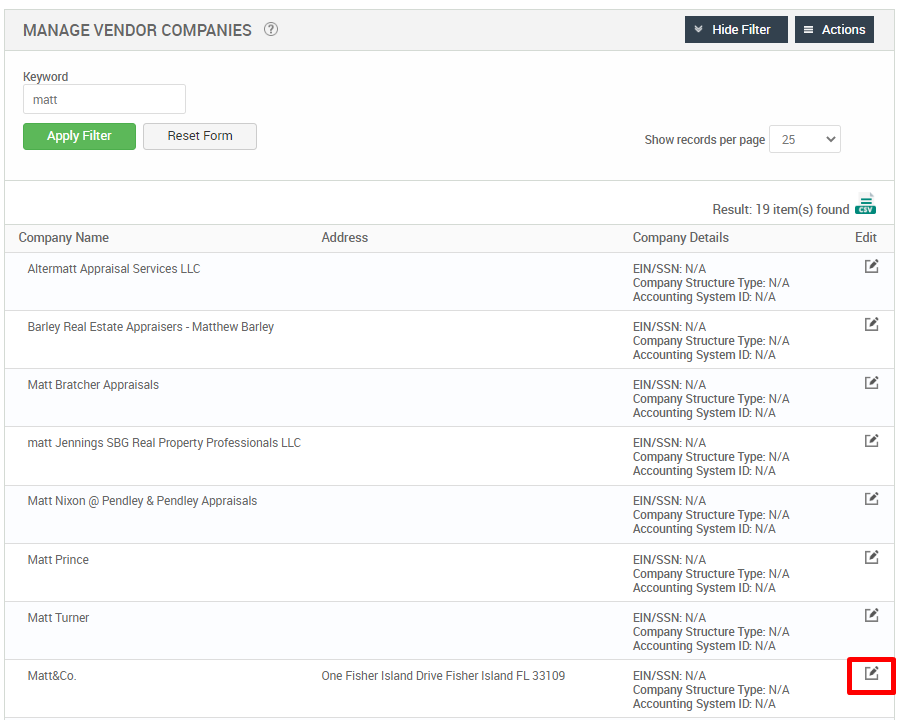Open help for Manage Vendor Companies
911x720 pixels.
pos(270,30)
